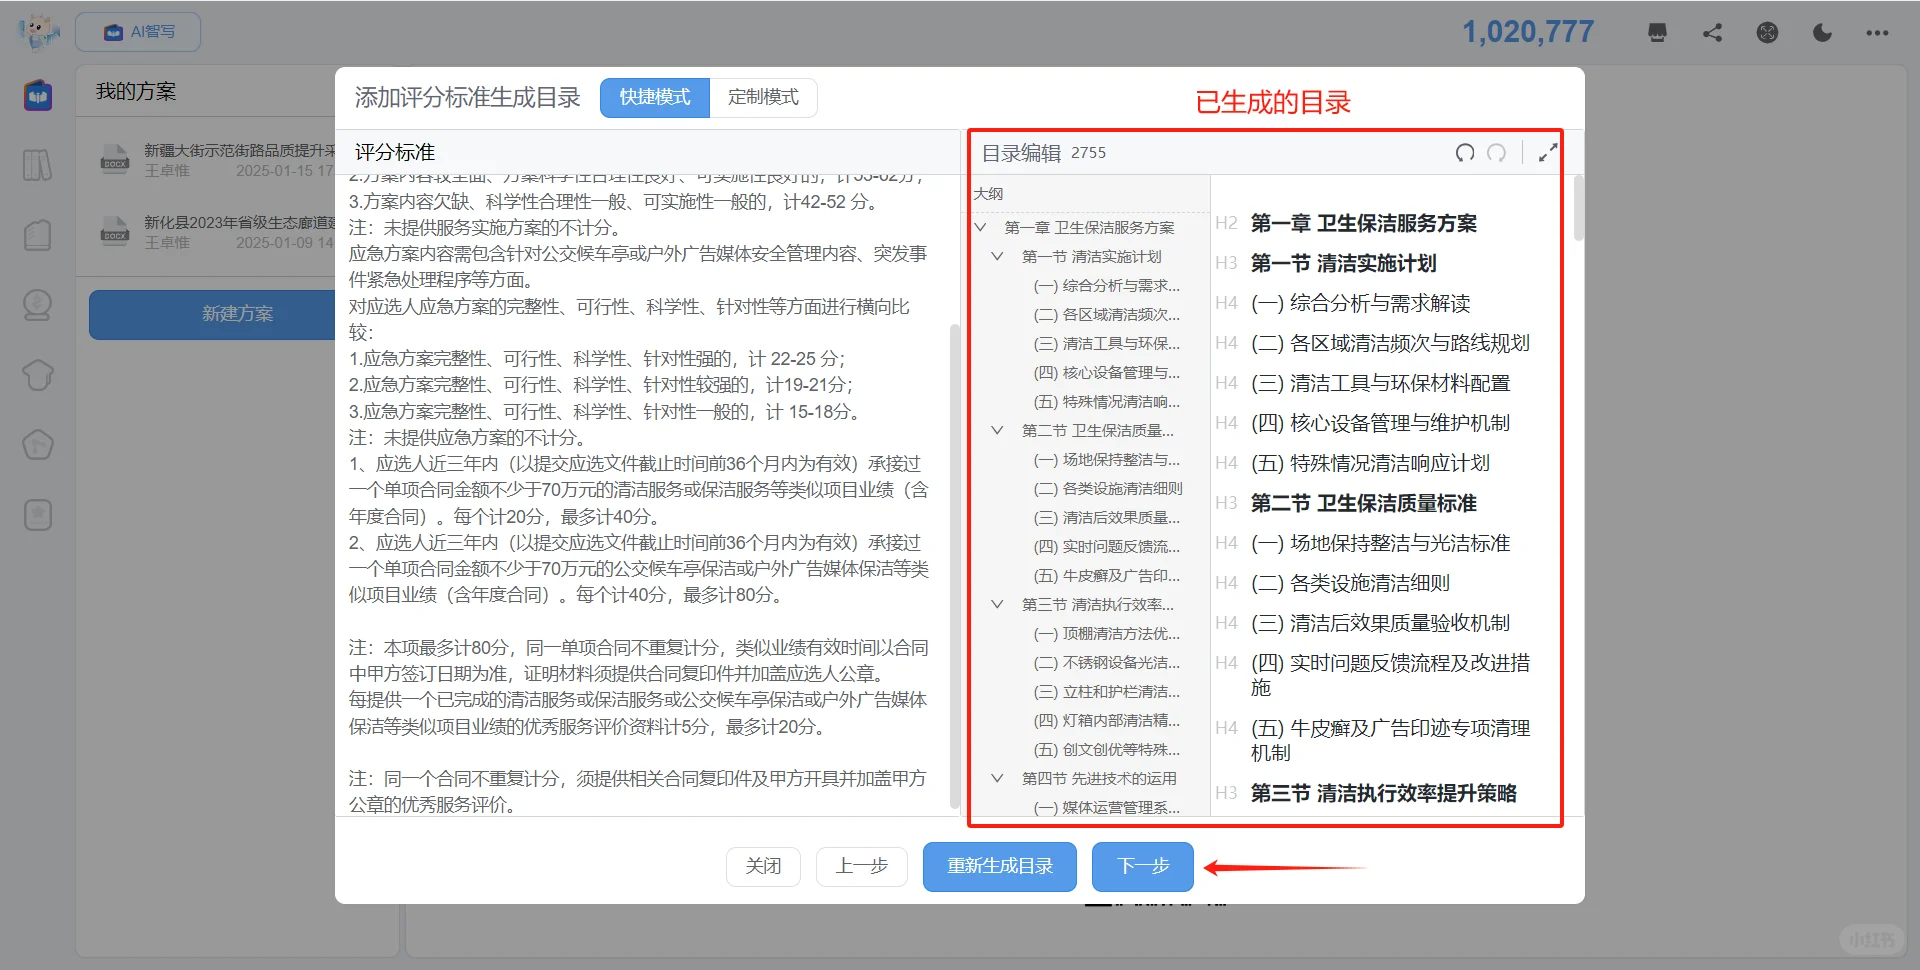This screenshot has width=1920, height=970.
Task: Collapse the 第二节 卫生保洁质量 section chevron
Action: click(997, 430)
